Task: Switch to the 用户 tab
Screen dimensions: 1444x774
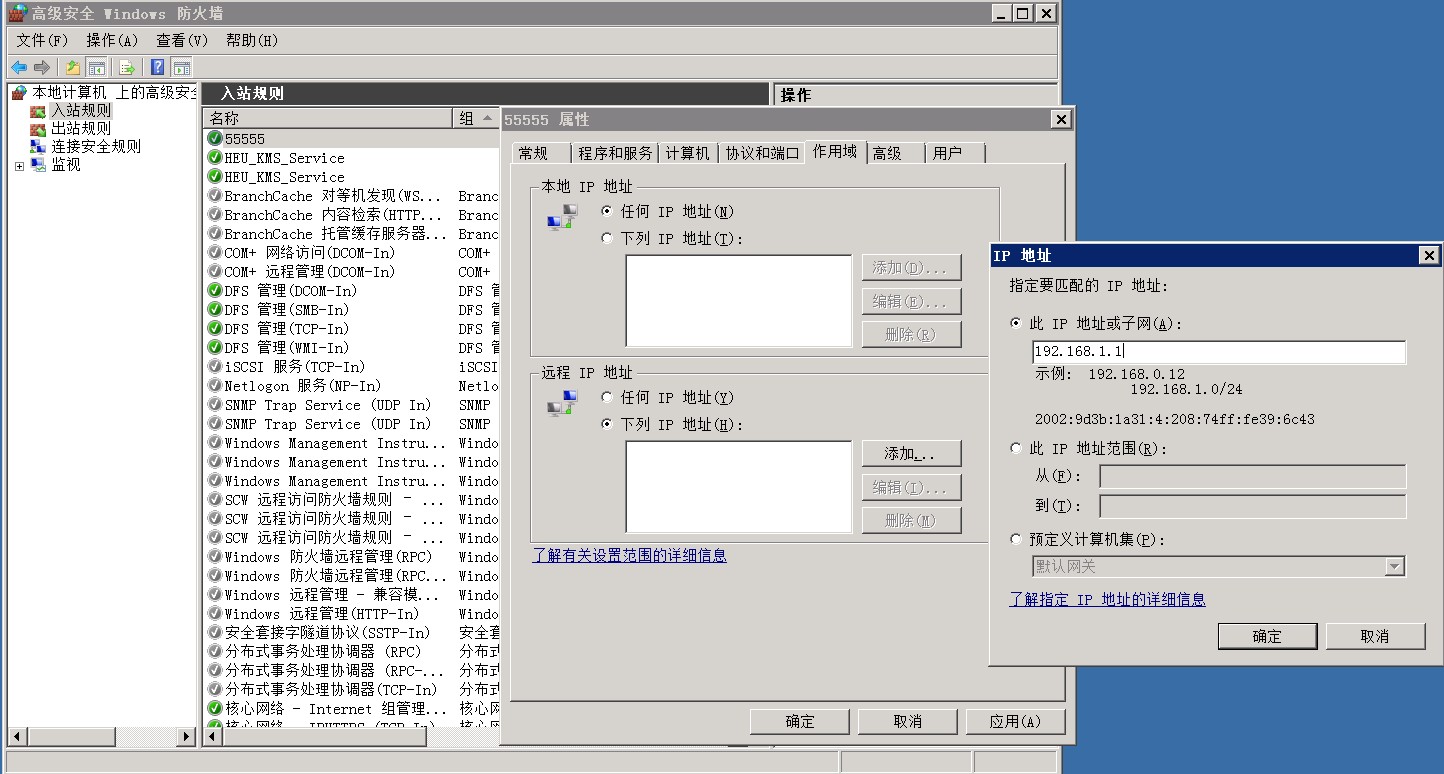Action: point(955,153)
